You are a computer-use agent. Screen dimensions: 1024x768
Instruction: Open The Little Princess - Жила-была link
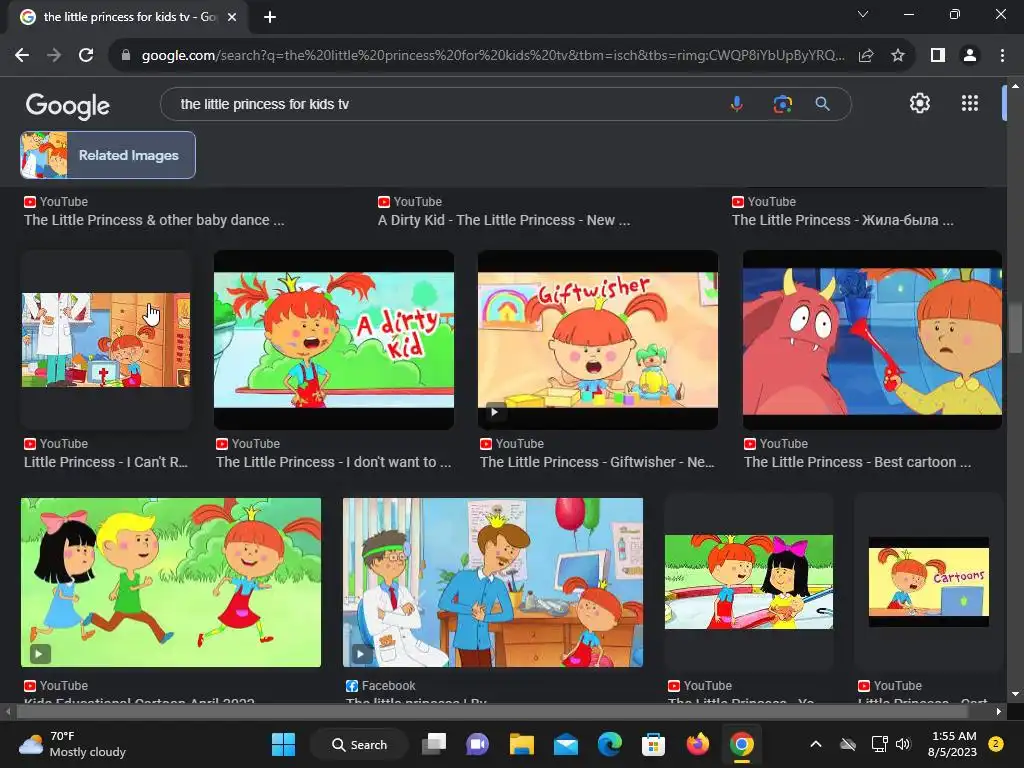click(x=842, y=220)
